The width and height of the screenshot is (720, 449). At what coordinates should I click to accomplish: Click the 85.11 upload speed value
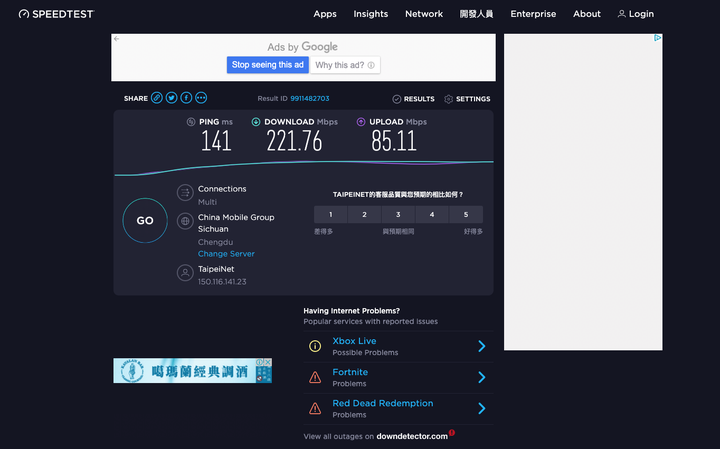pyautogui.click(x=394, y=140)
